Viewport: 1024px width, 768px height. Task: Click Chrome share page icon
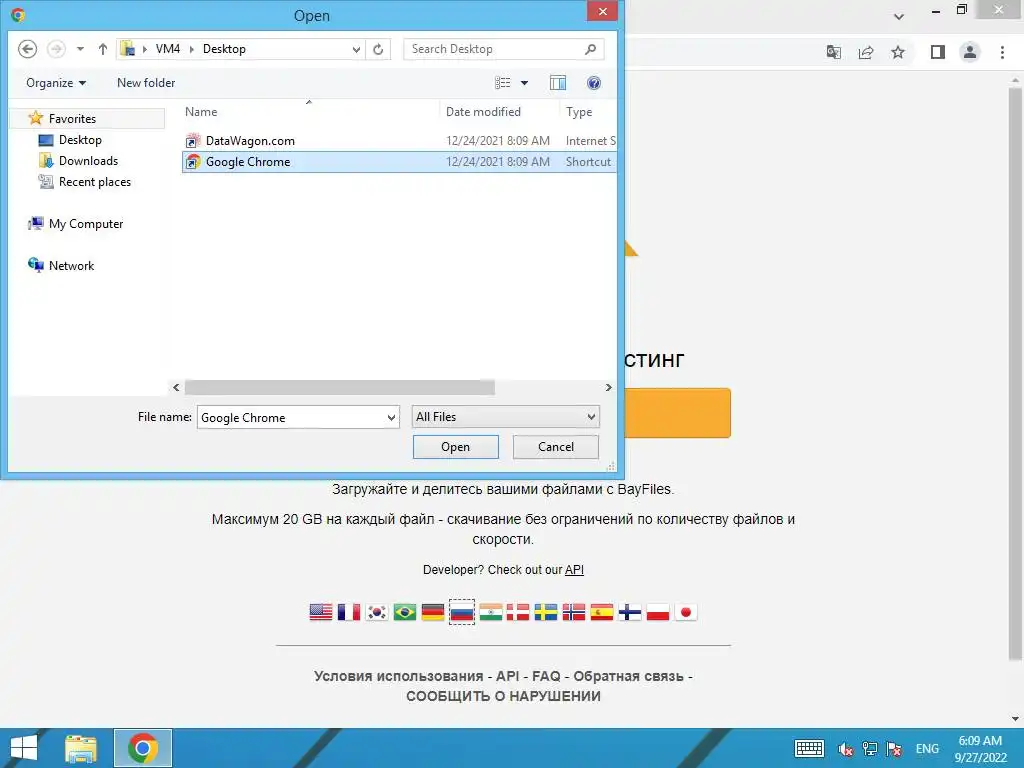coord(866,52)
